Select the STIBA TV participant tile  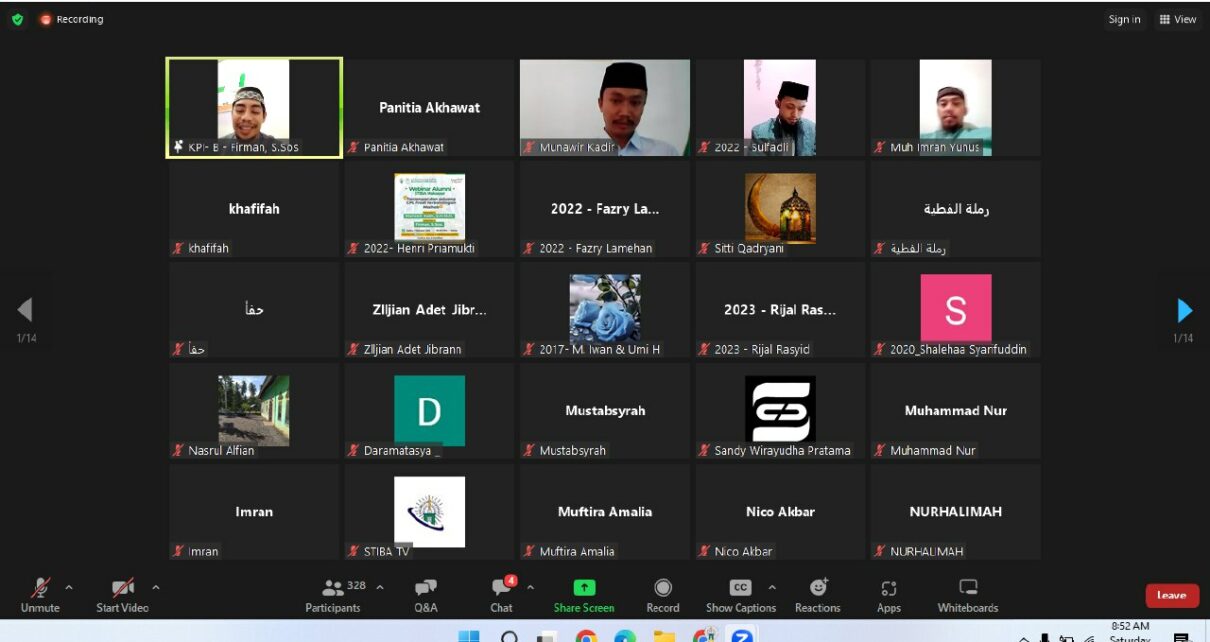coord(429,511)
